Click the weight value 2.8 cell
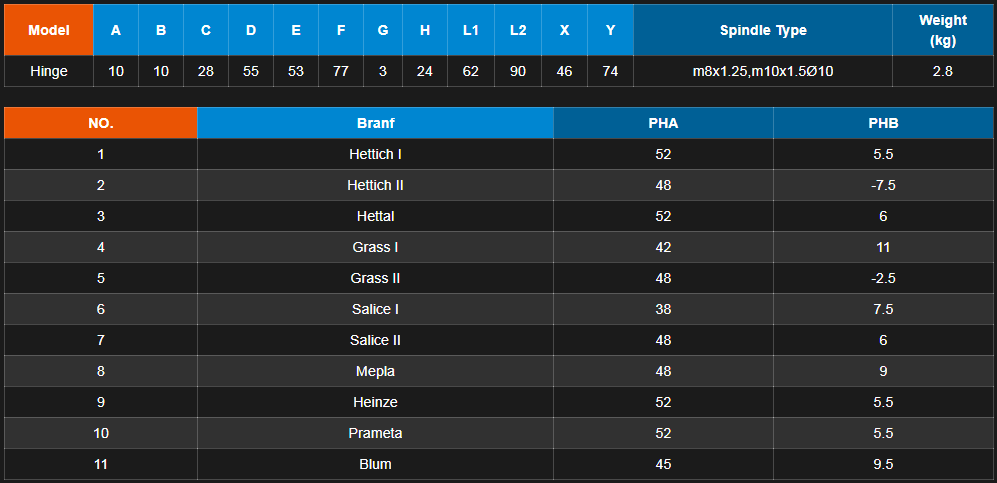 point(941,71)
